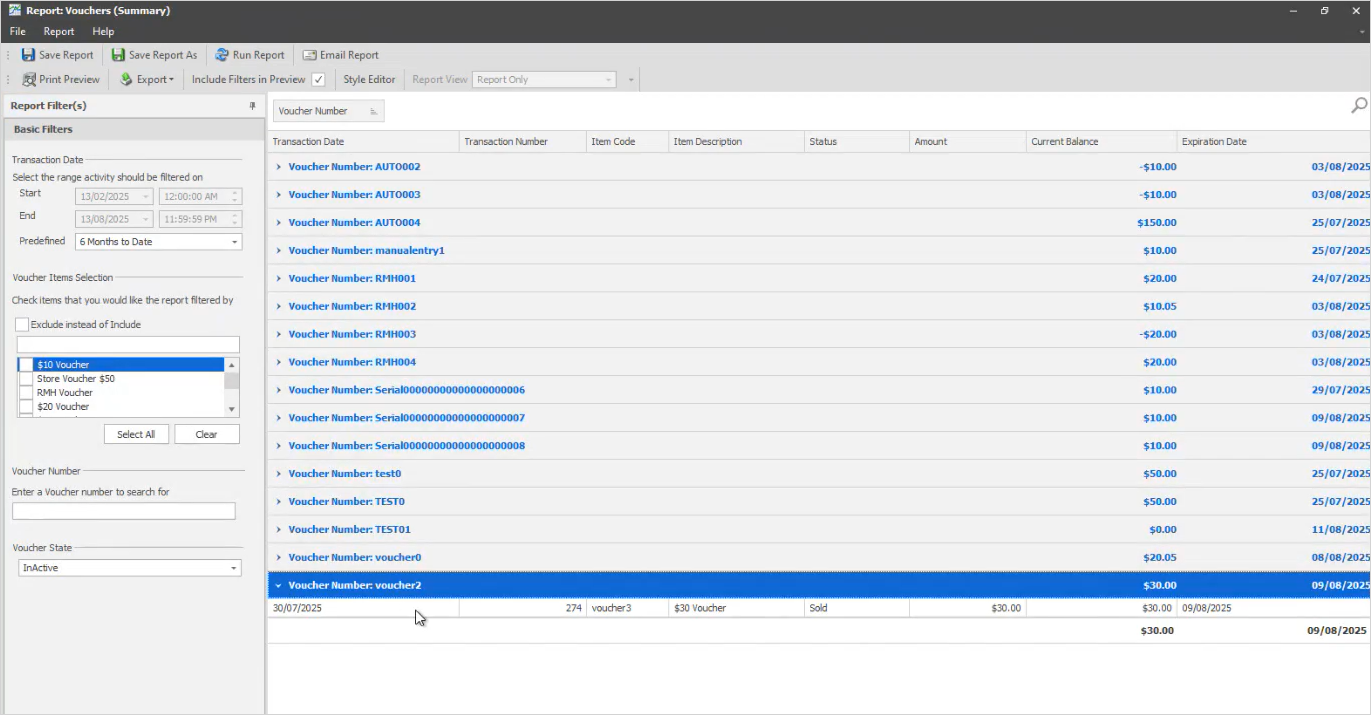The image size is (1371, 715).
Task: Click the Save Report disk icon
Action: 28,55
